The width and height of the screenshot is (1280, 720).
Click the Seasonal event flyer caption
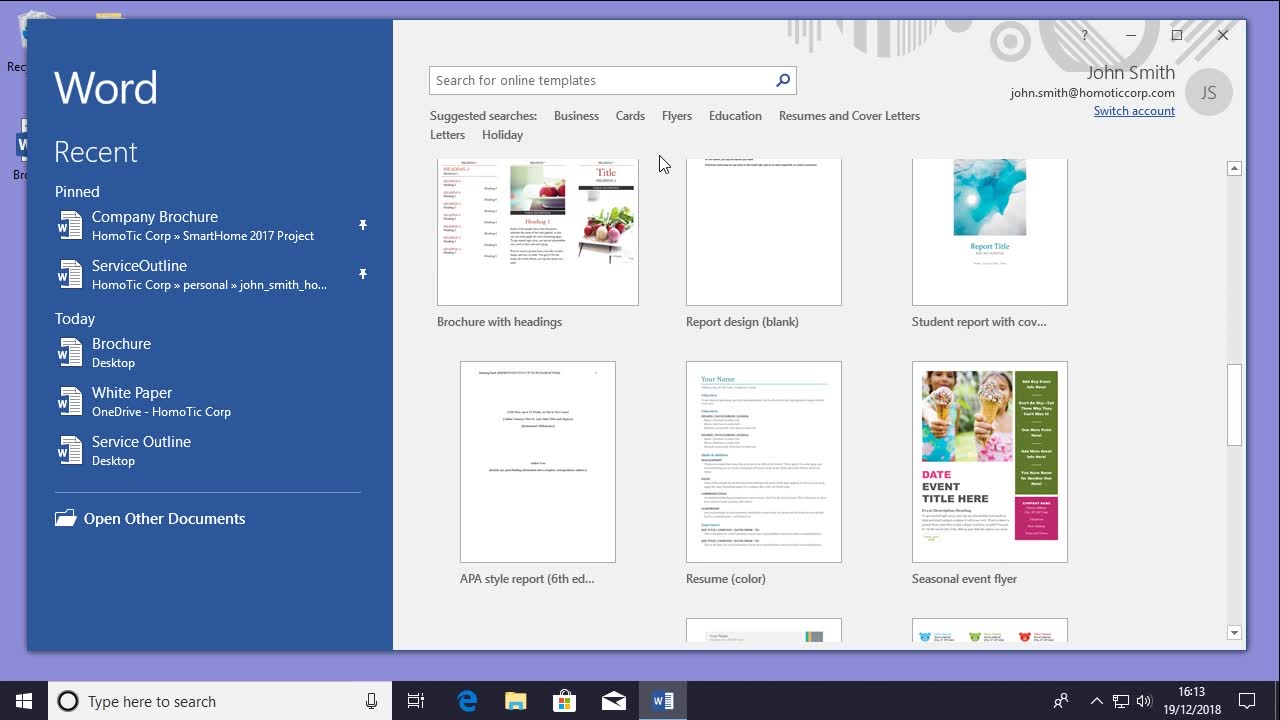point(964,579)
